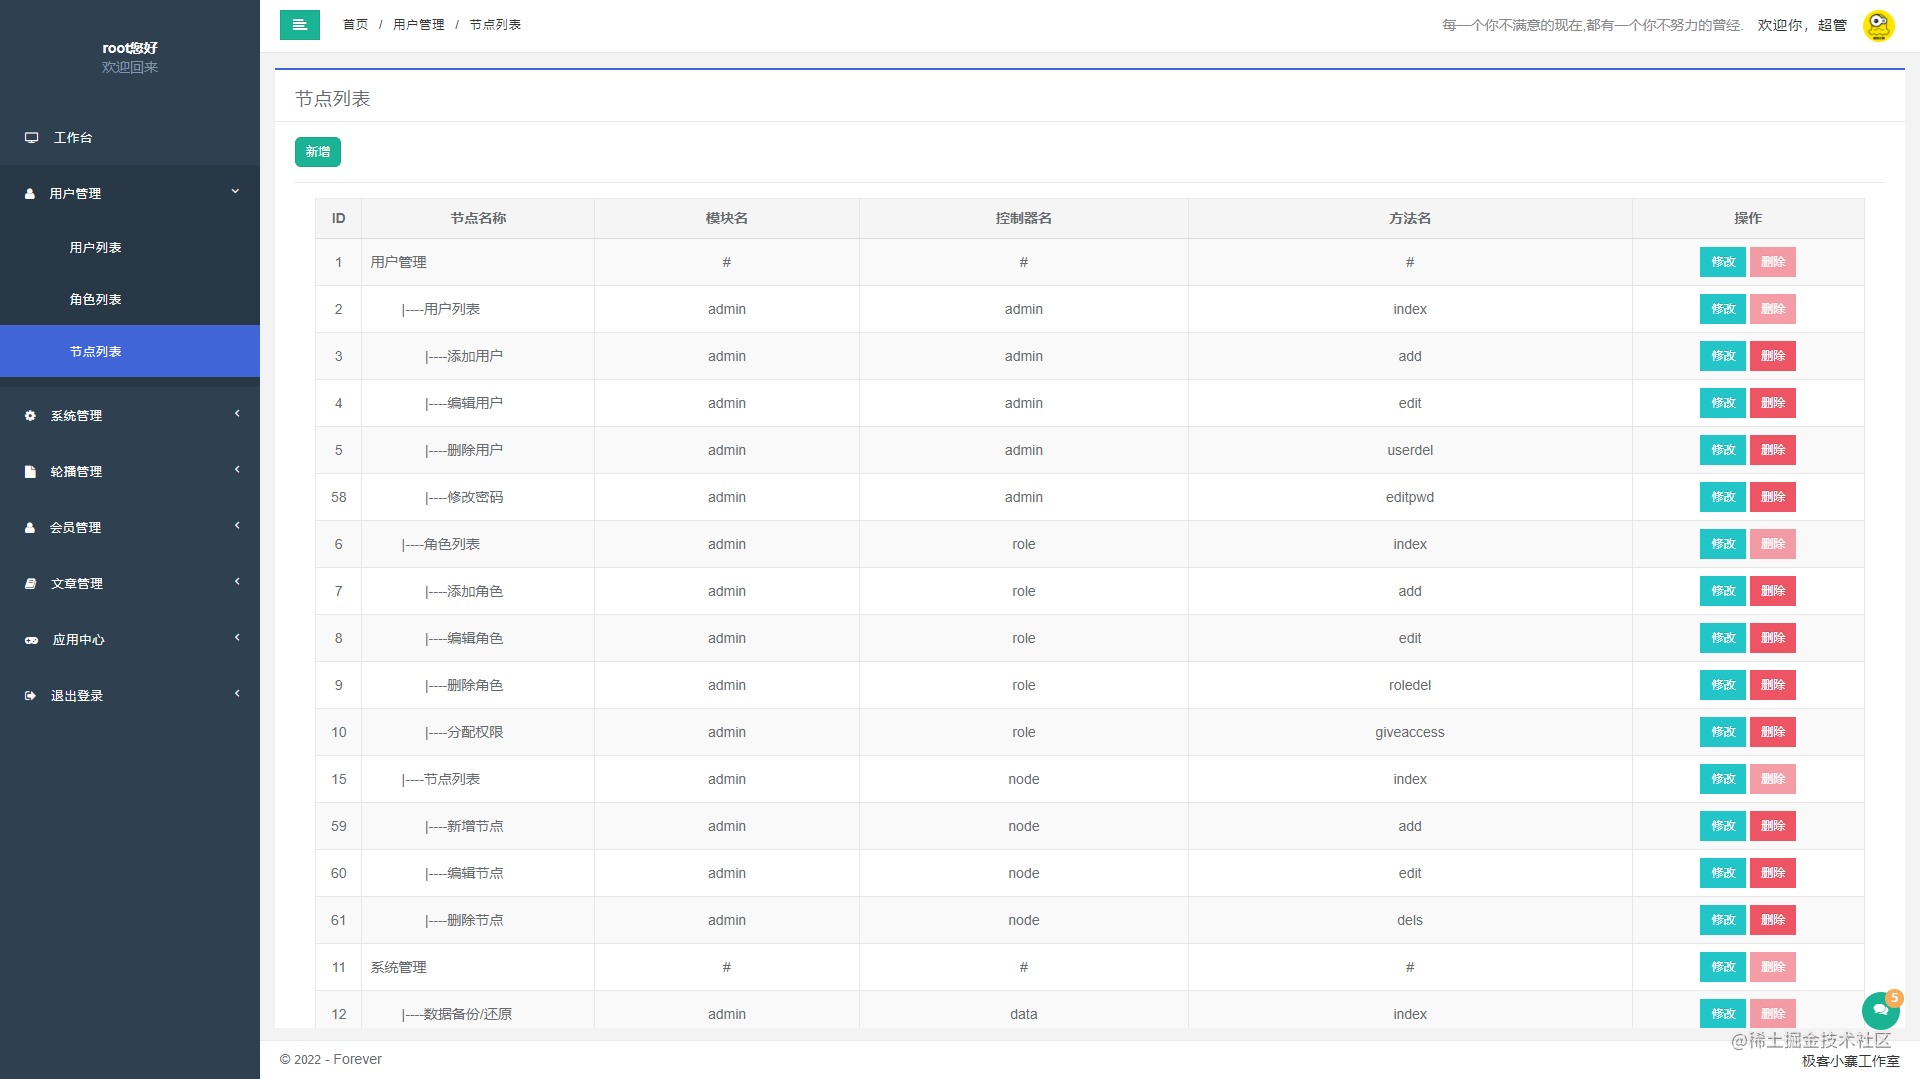1920x1079 pixels.
Task: Click 修改 for the 角色列表 row
Action: click(1723, 544)
